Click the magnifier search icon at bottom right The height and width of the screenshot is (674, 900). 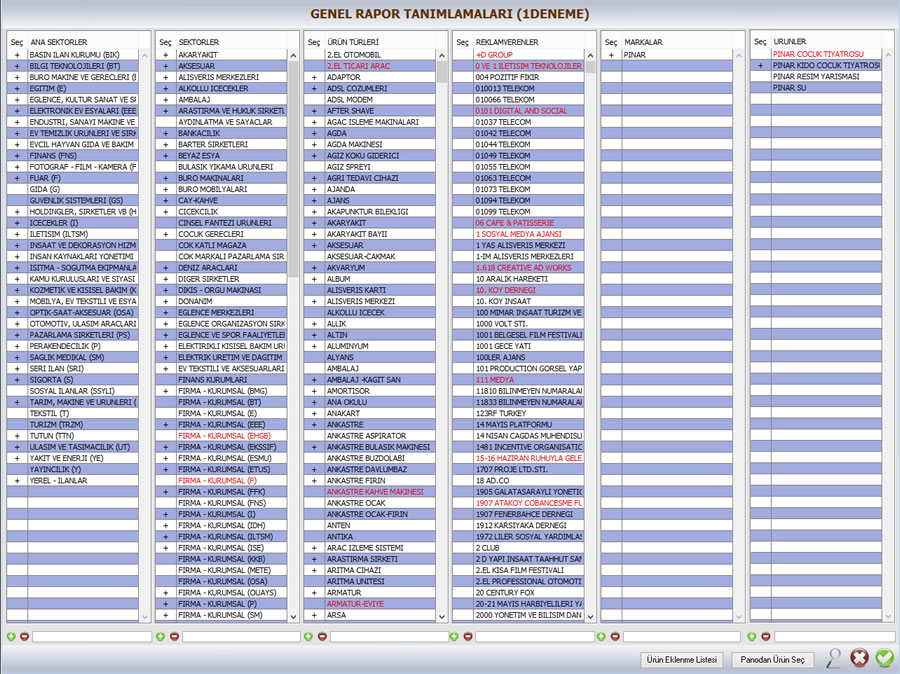[x=833, y=658]
